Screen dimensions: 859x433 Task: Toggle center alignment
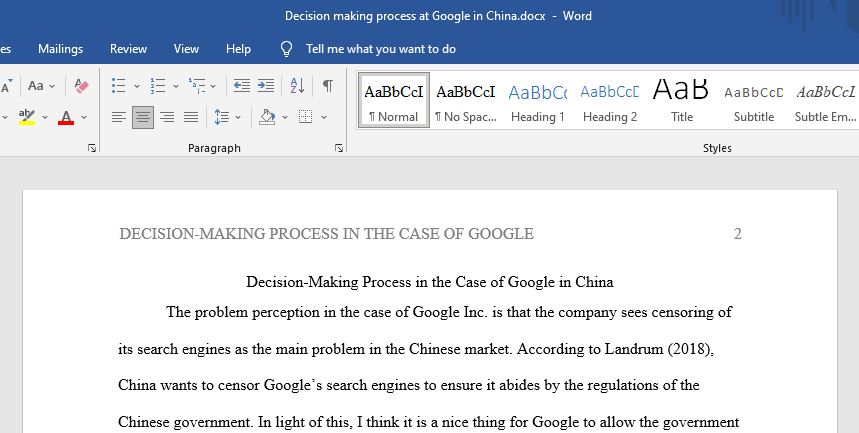coord(143,117)
